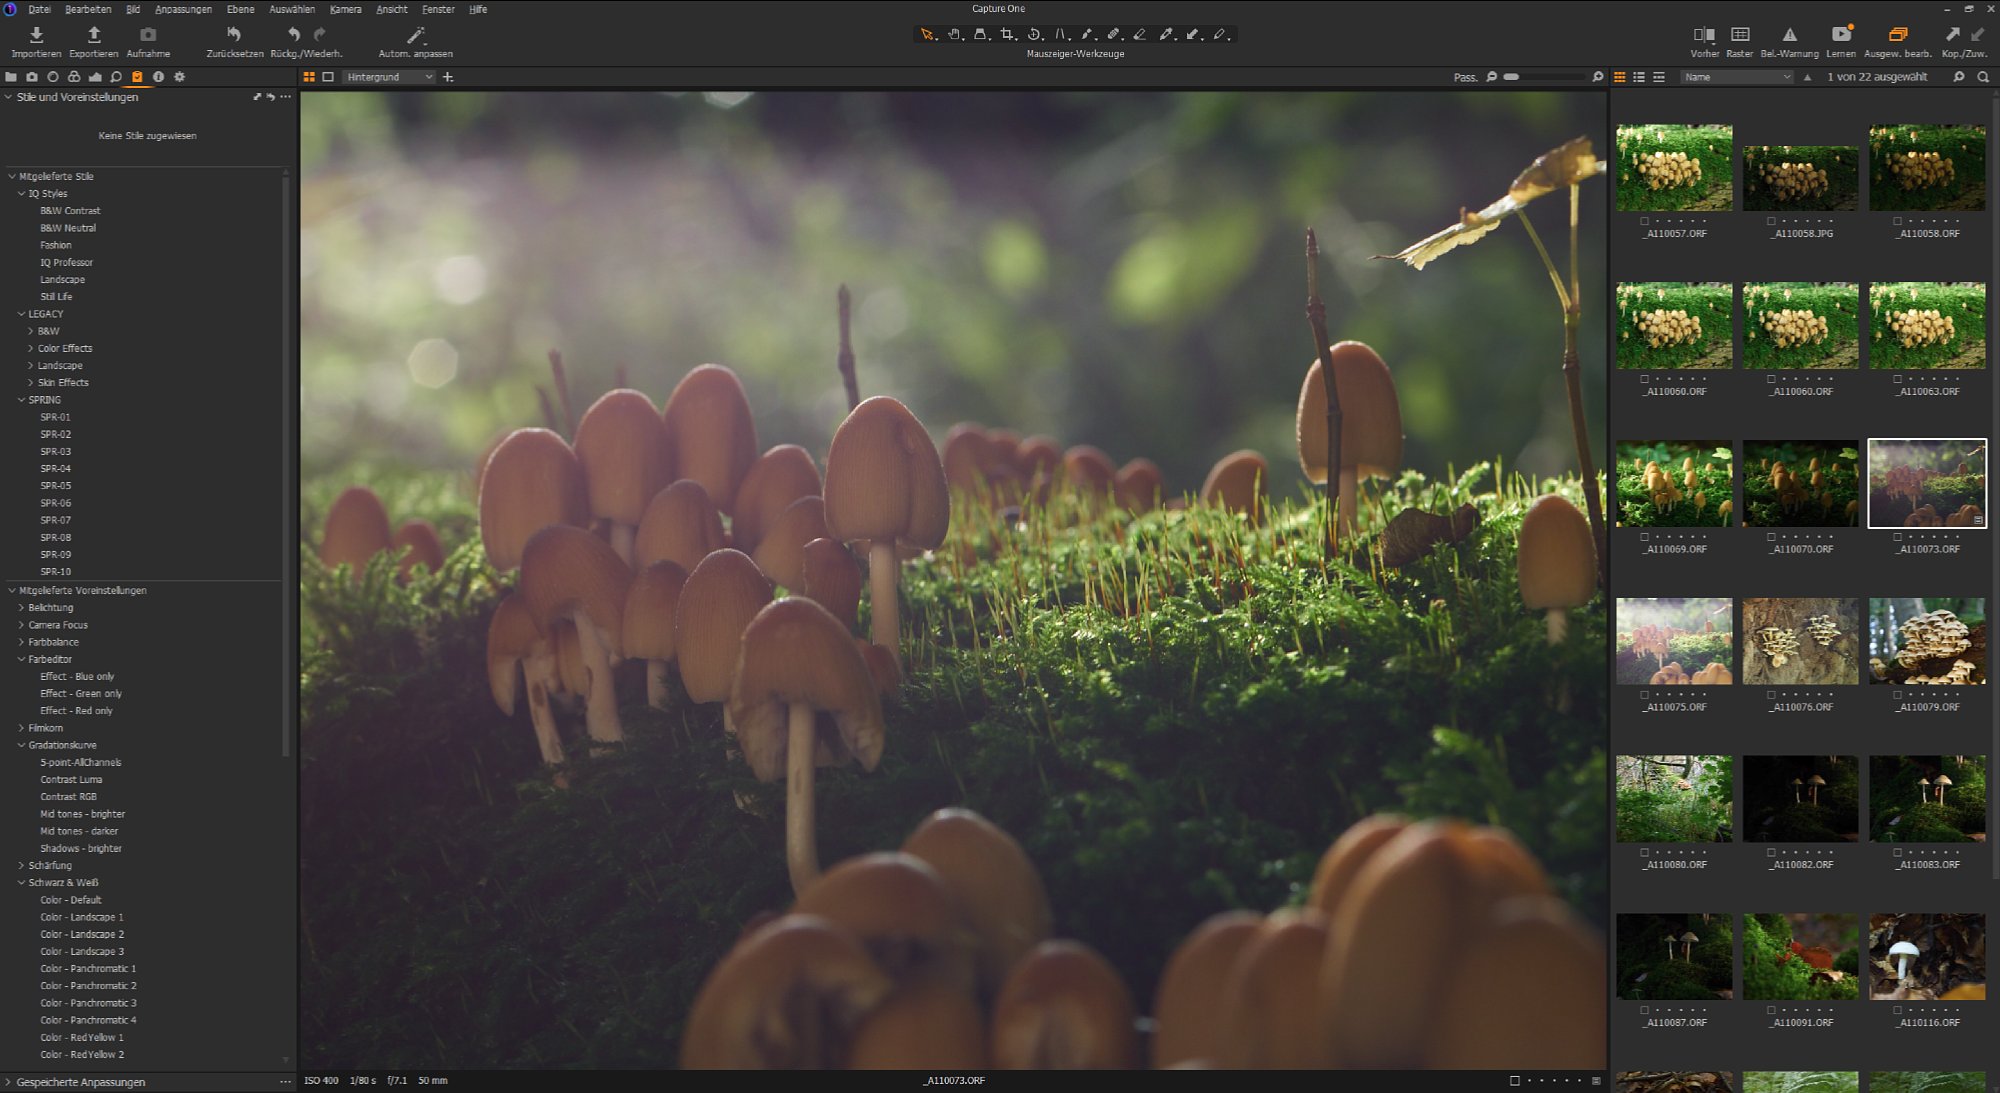
Task: Click the viewer zoom-in magnifier icon
Action: point(1597,77)
